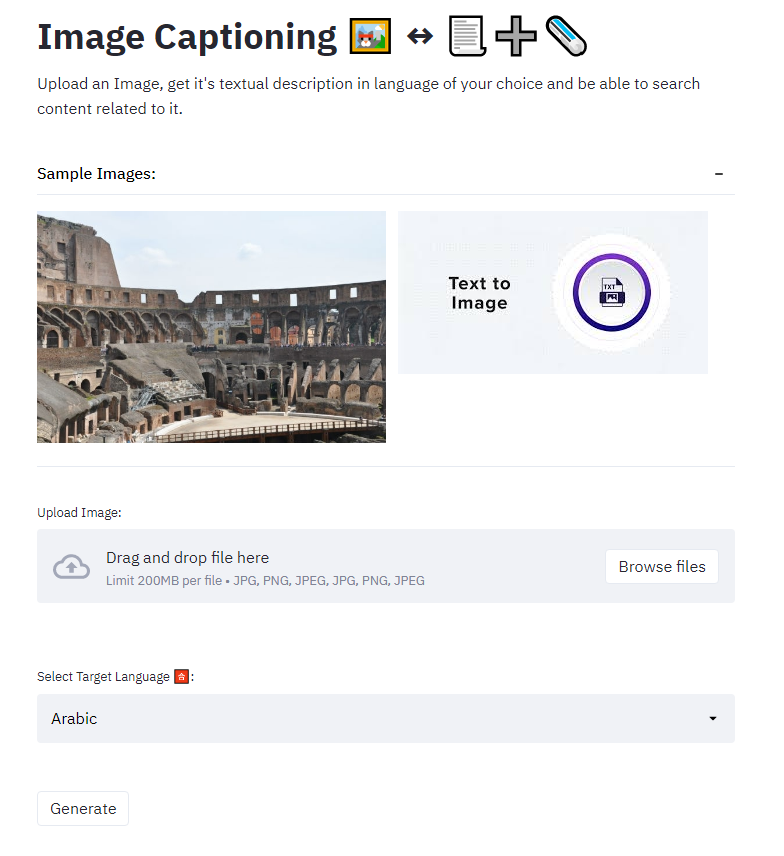Click the scroll document emoji in the title
The image size is (784, 856).
click(x=467, y=37)
